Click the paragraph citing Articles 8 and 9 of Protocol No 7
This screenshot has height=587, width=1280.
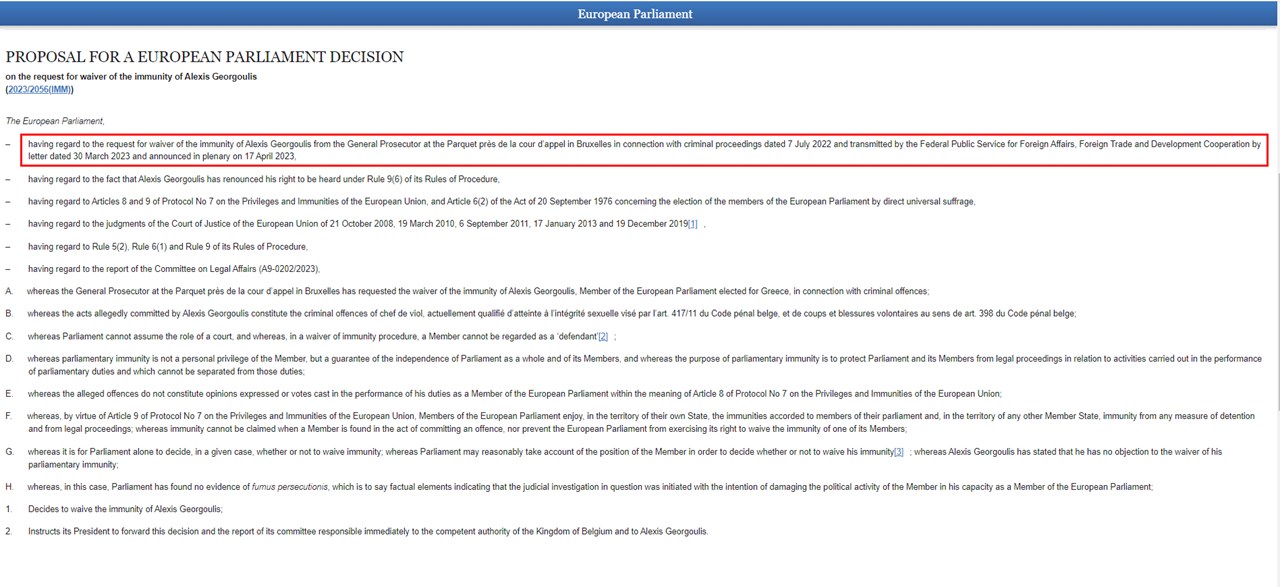coord(500,202)
